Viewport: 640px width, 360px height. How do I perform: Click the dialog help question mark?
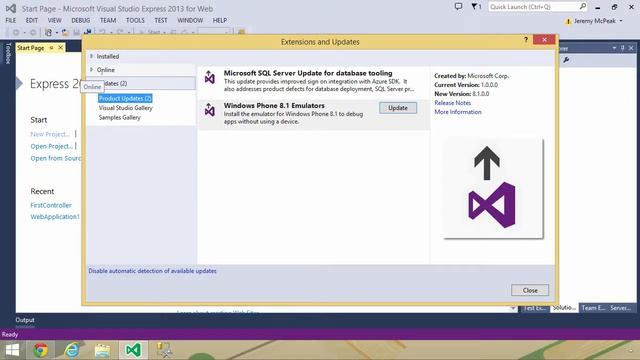[526, 40]
